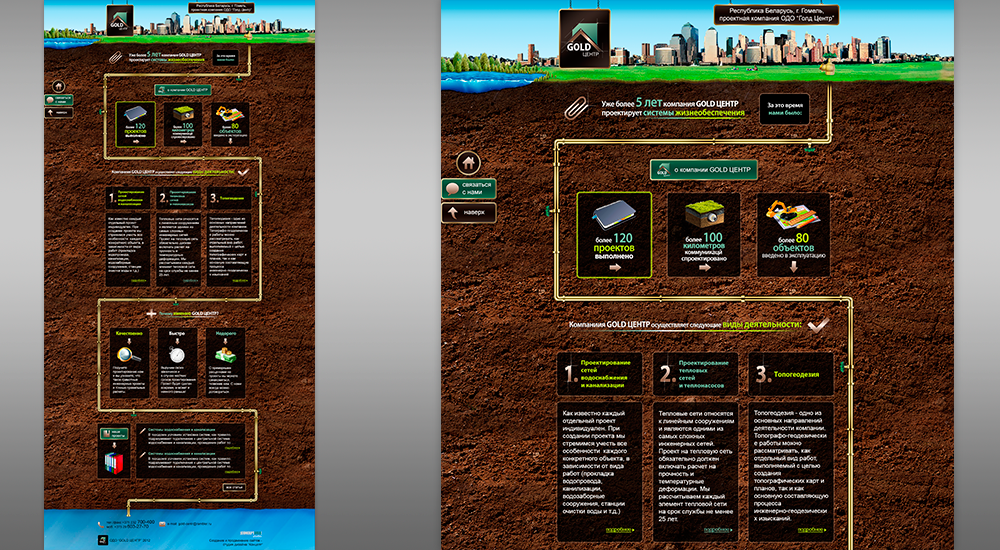This screenshot has height=550, width=1000.
Task: Click the stopwatch icon under 'Быстро'
Action: pos(177,354)
